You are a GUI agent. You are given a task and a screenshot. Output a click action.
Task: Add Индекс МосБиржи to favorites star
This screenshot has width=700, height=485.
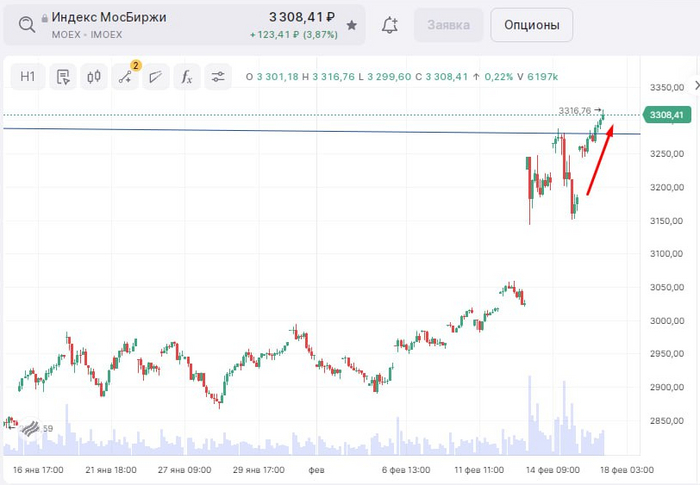351,24
